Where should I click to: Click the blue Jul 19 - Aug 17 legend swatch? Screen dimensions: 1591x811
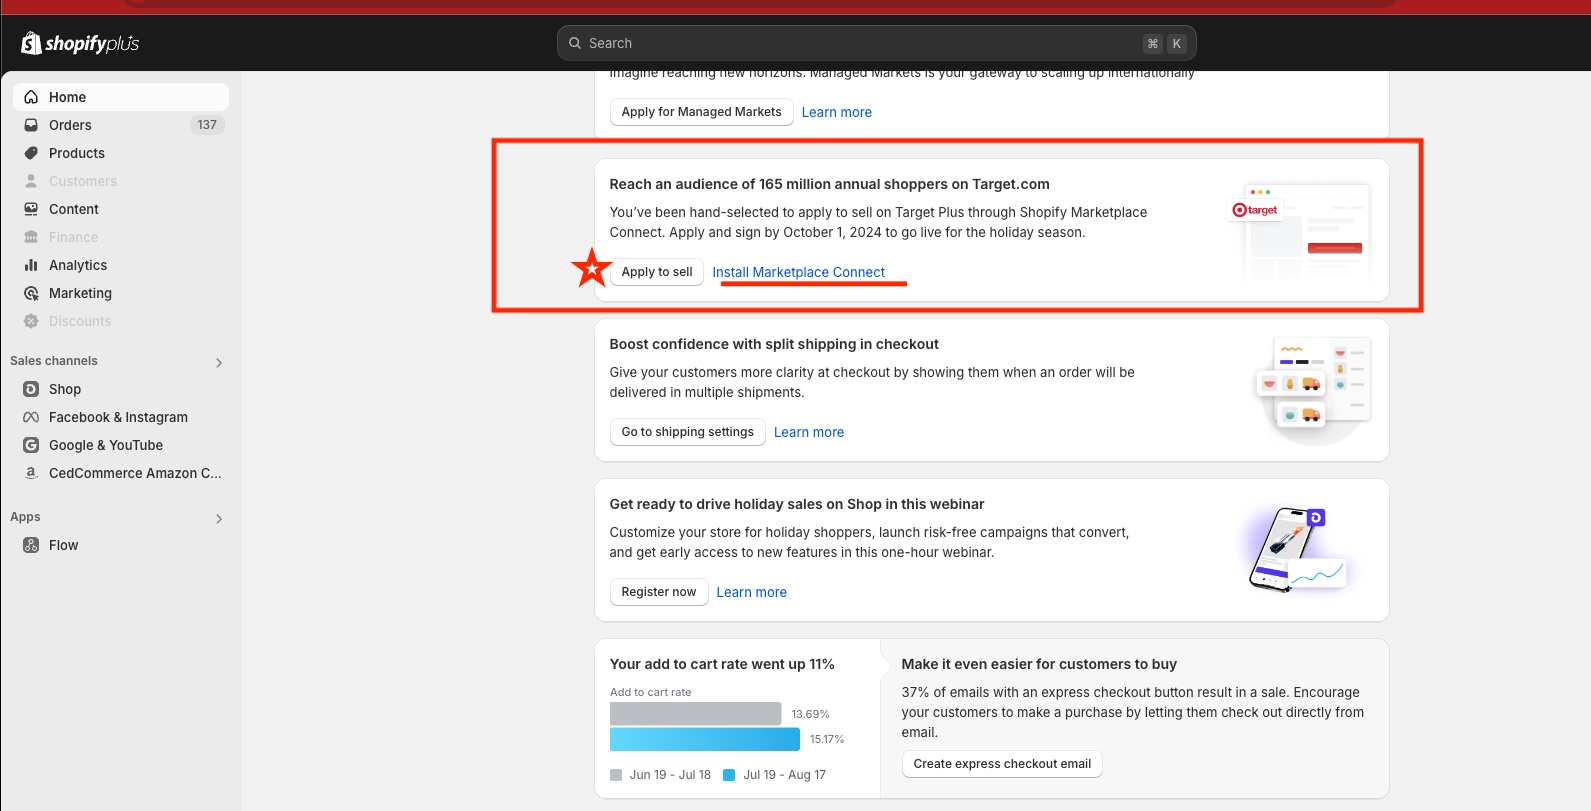click(x=729, y=775)
